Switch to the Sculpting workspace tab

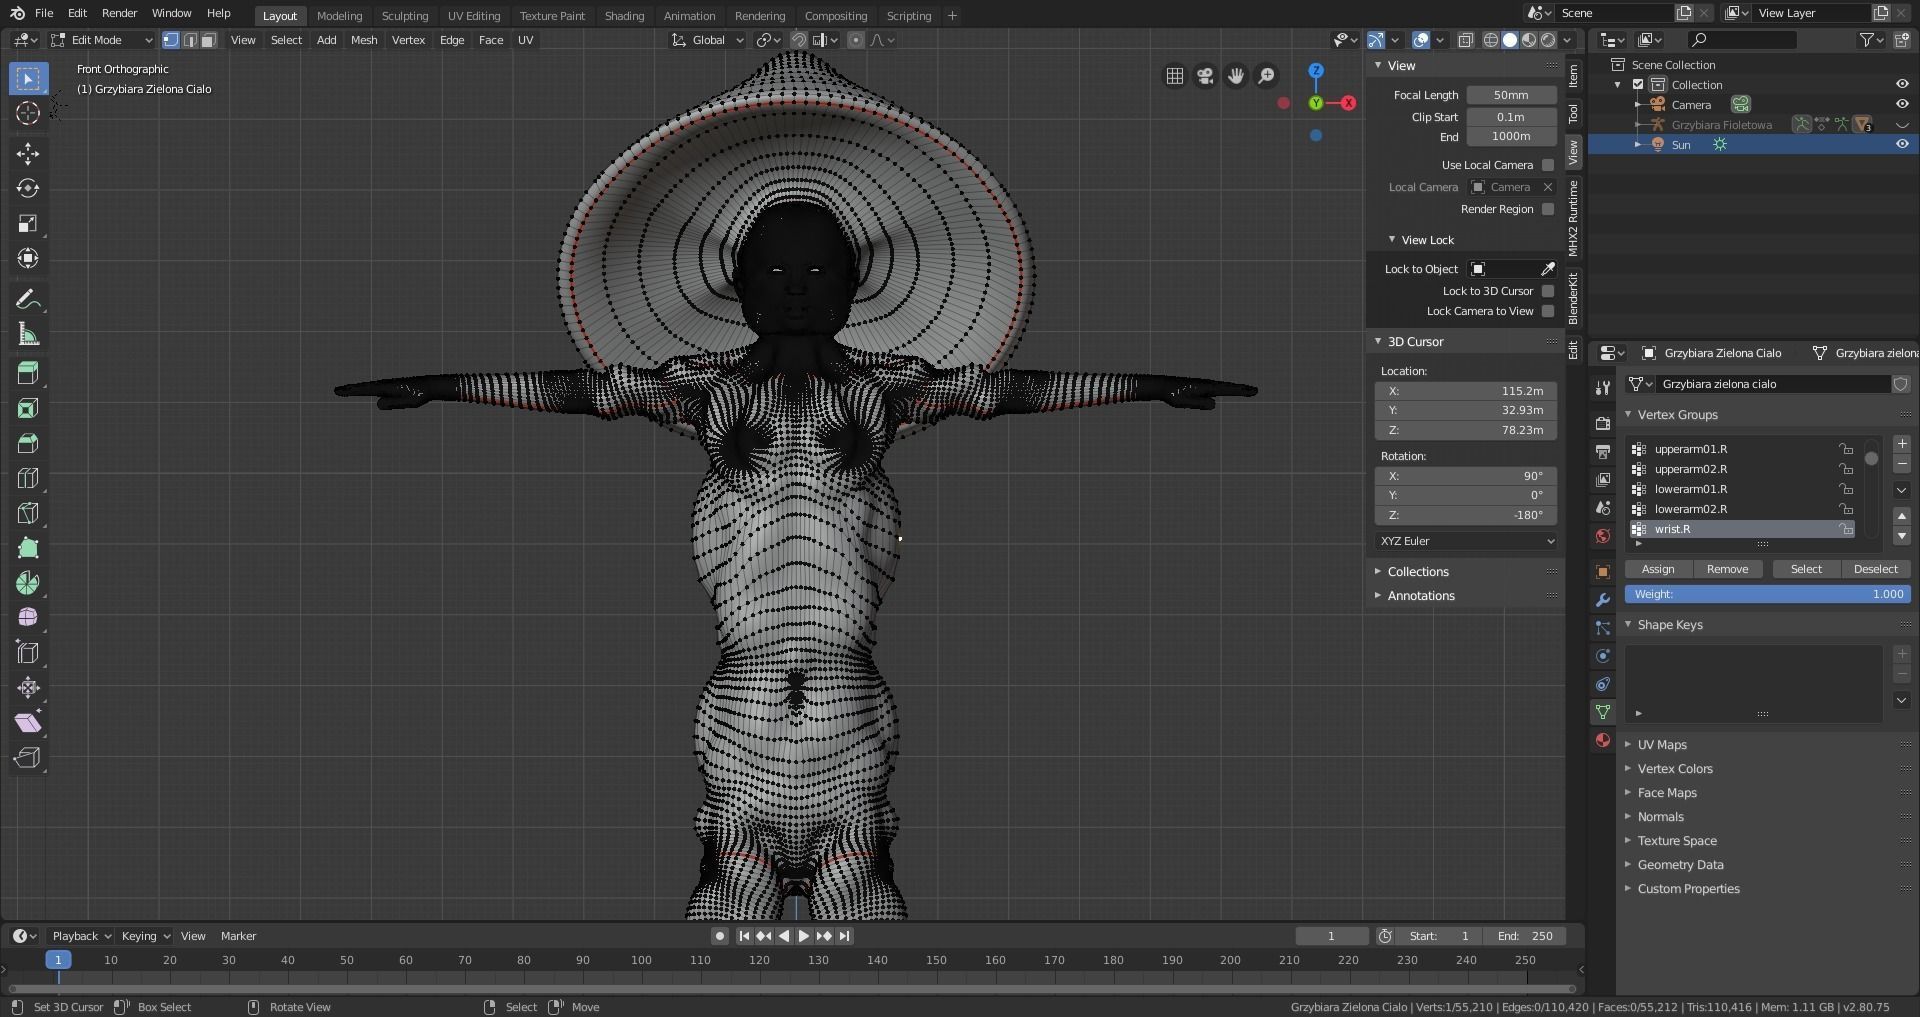click(405, 16)
